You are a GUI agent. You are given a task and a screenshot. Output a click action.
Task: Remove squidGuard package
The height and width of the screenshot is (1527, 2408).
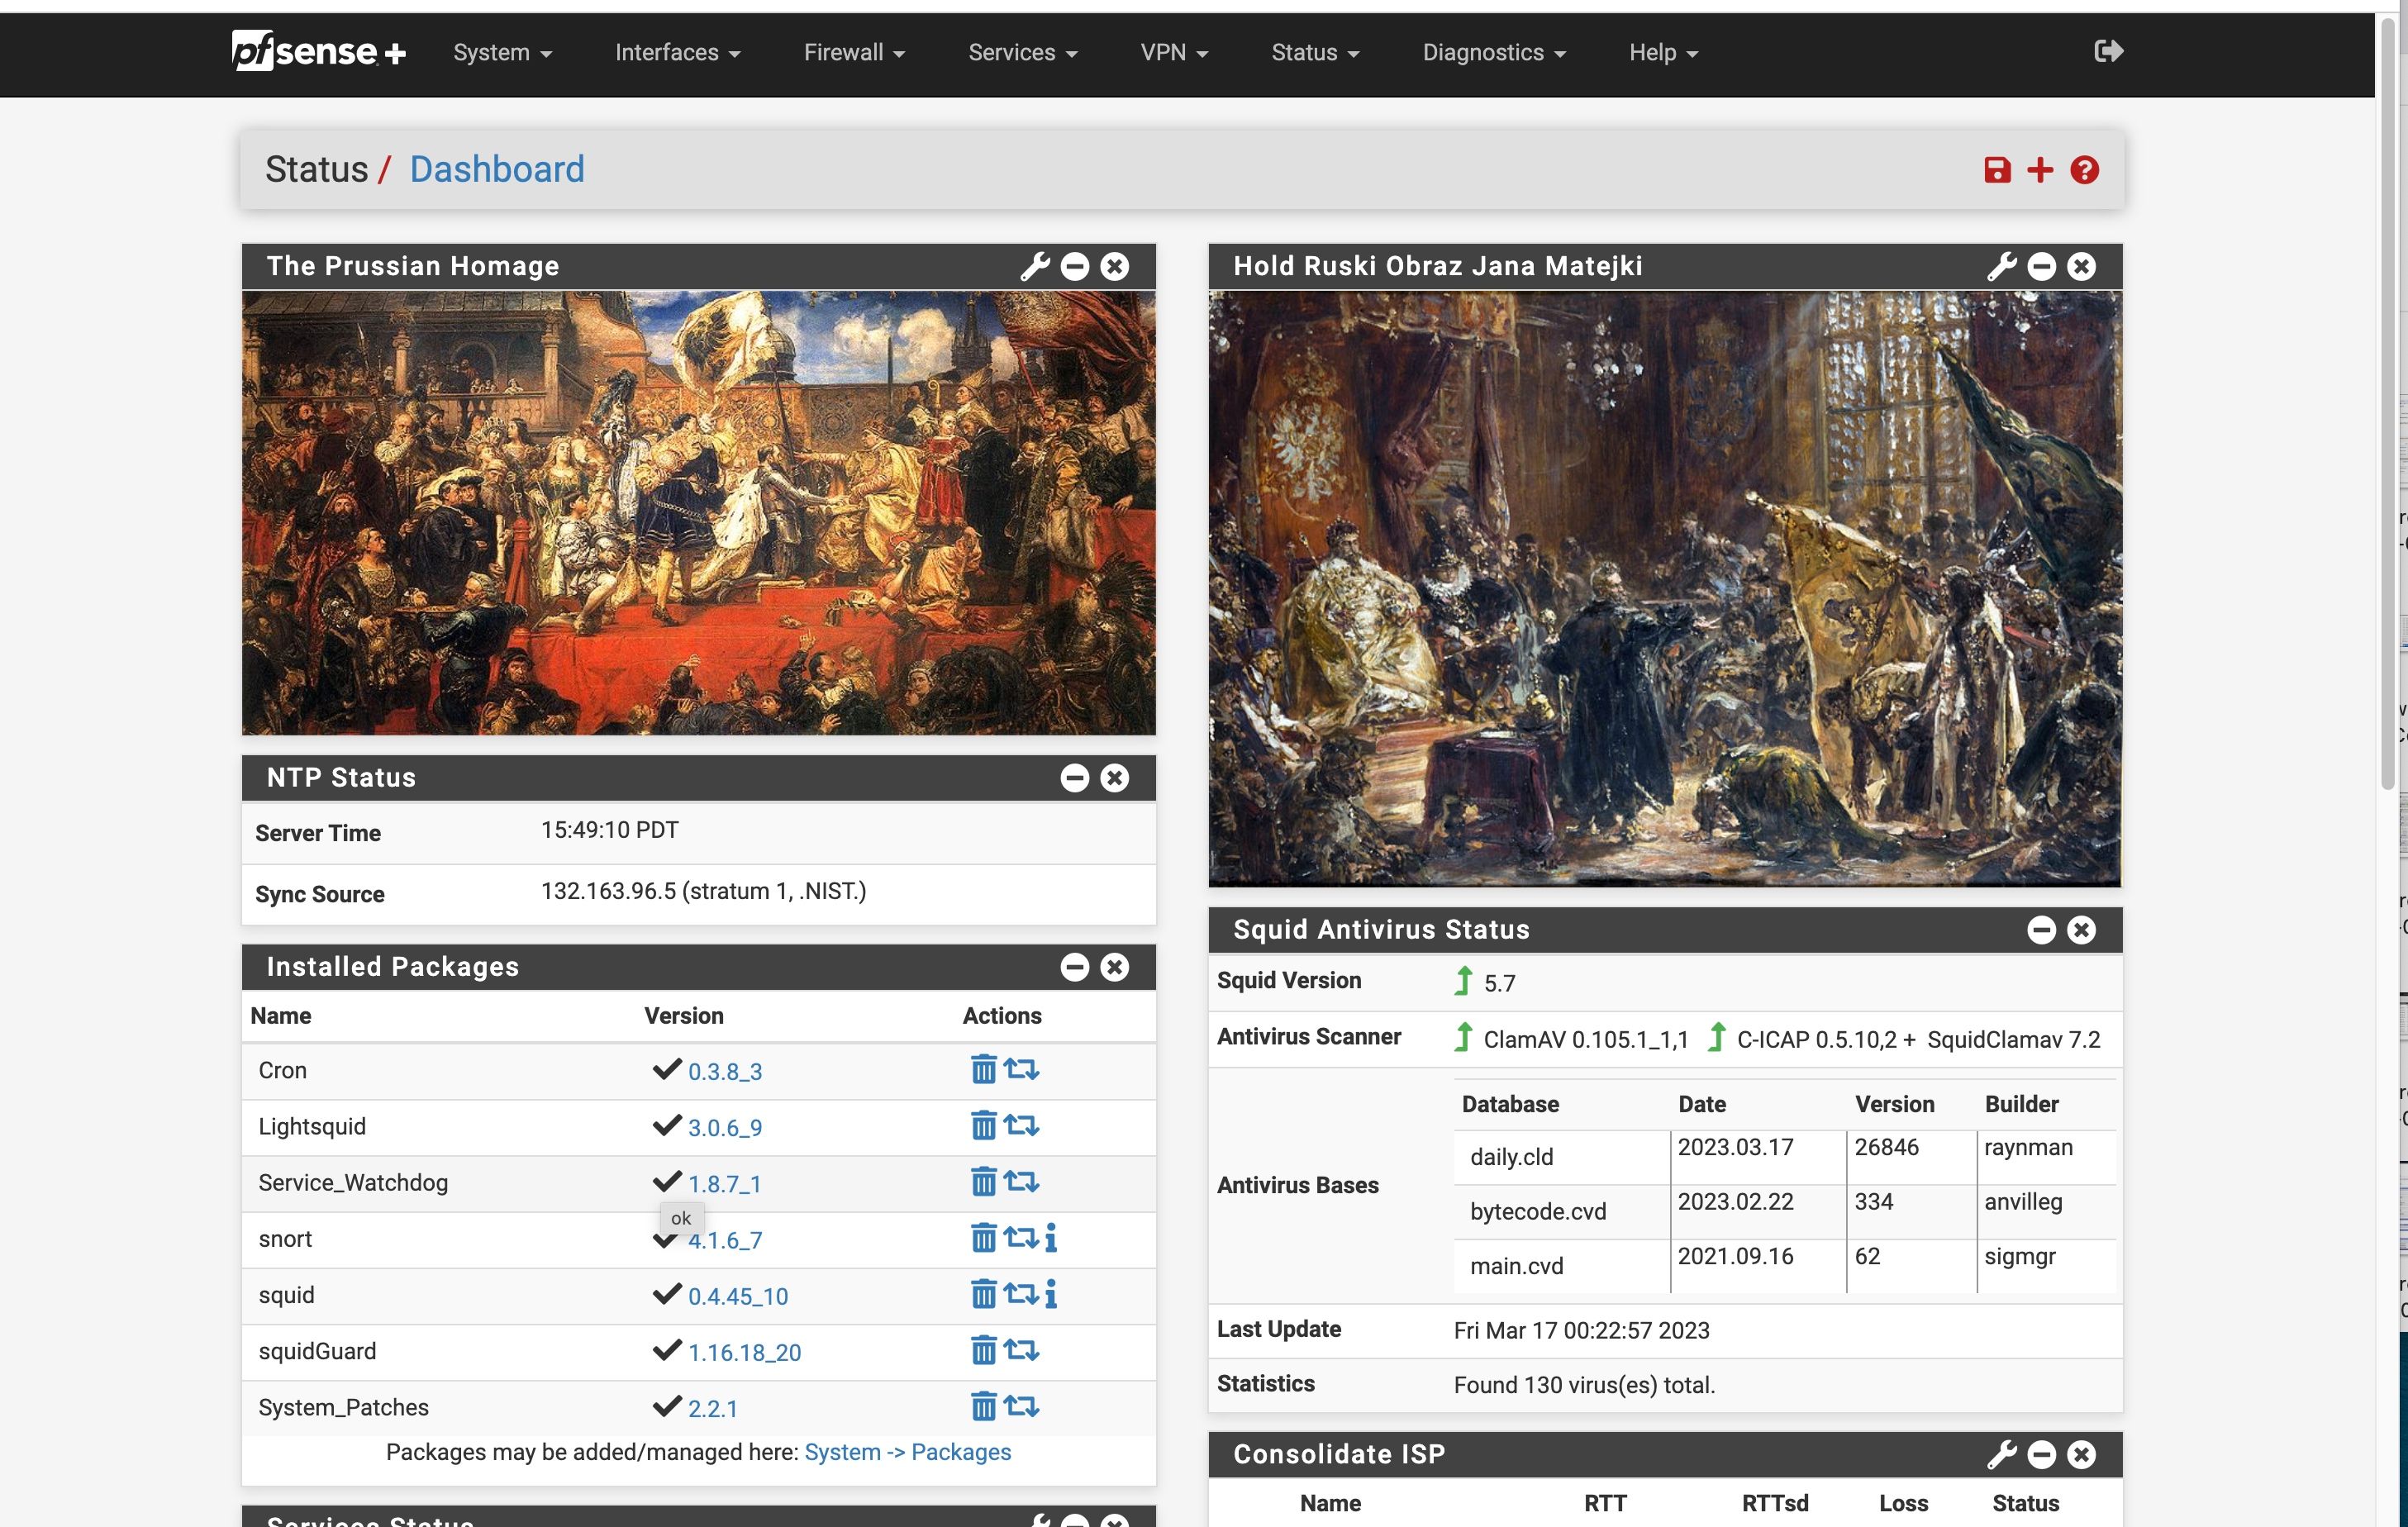click(x=984, y=1350)
